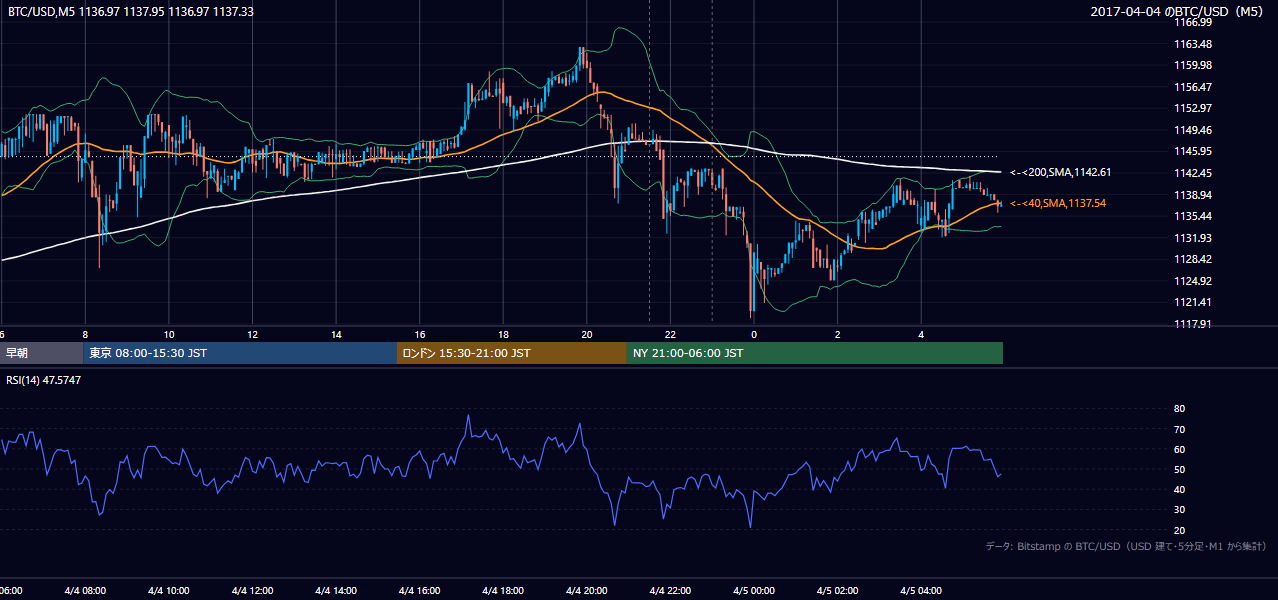
Task: Click RSI axis level 80
Action: tap(1179, 409)
